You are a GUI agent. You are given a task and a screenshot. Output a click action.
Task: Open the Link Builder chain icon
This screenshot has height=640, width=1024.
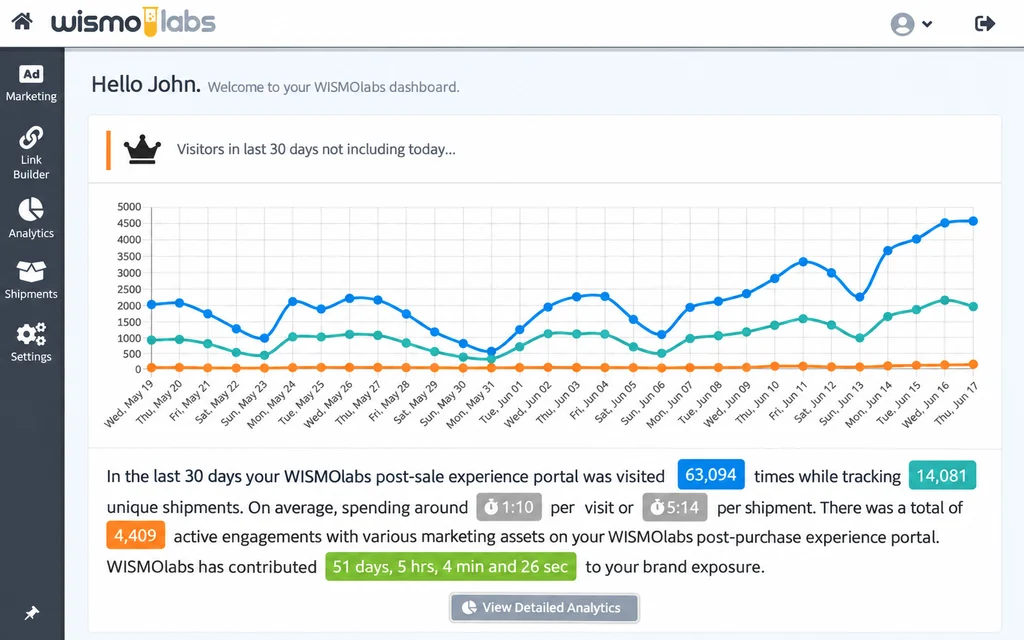click(x=31, y=138)
